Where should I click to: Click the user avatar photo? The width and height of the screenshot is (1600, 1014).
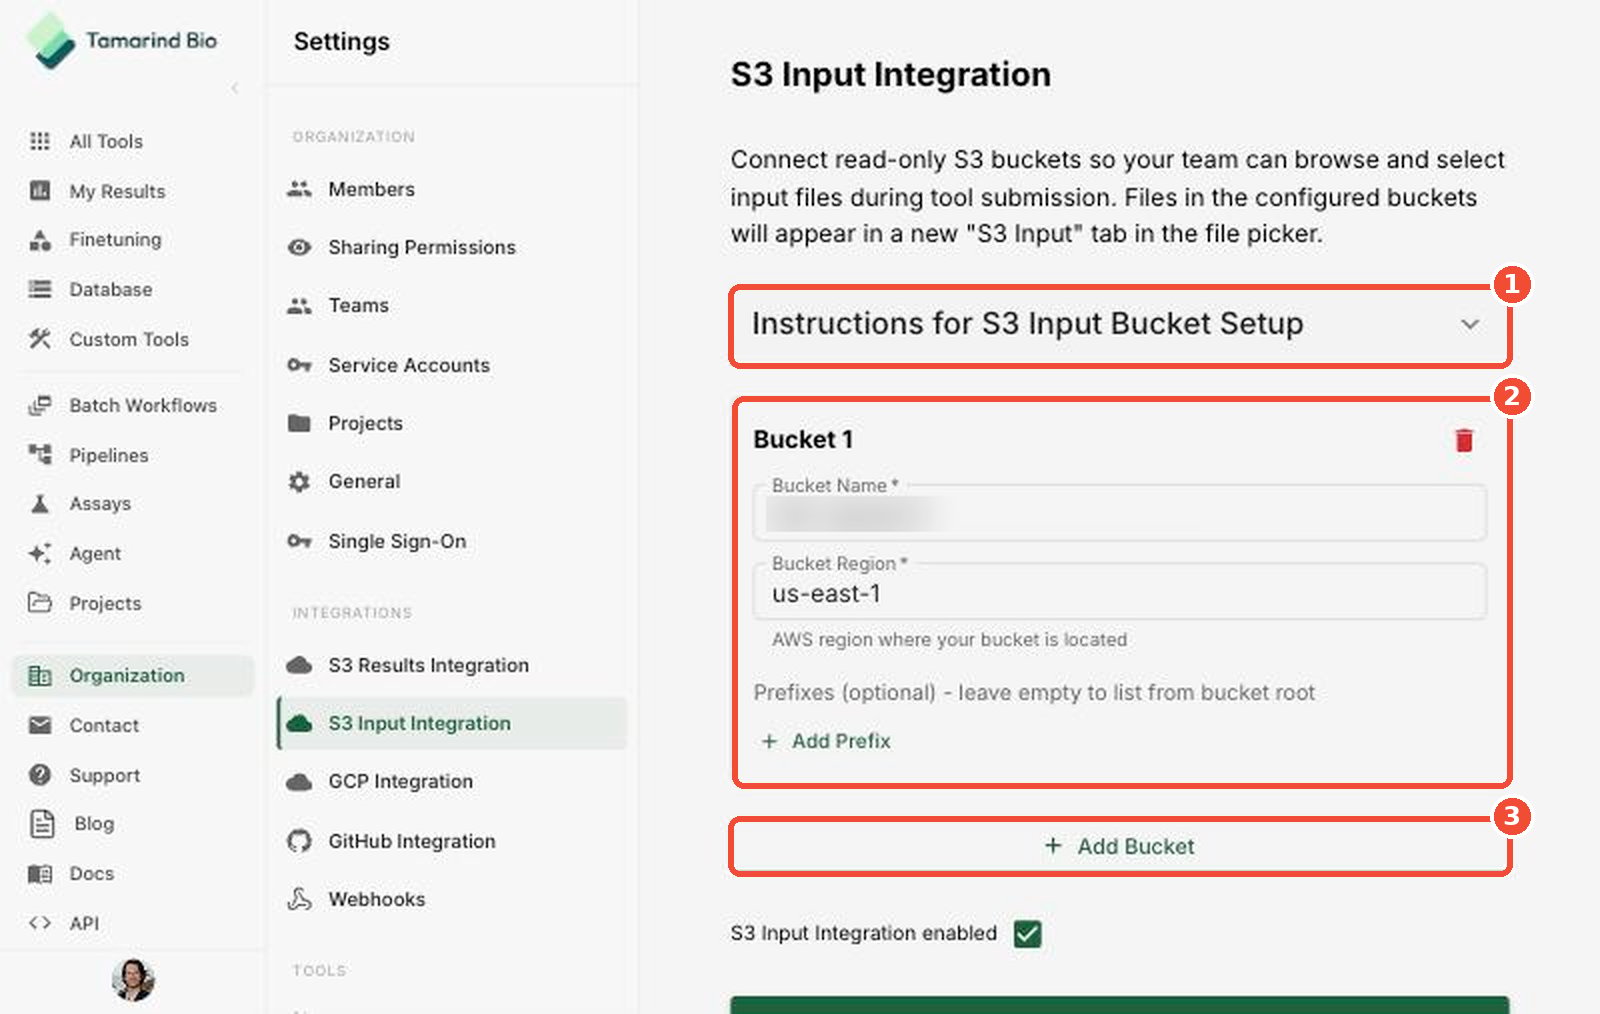point(133,980)
